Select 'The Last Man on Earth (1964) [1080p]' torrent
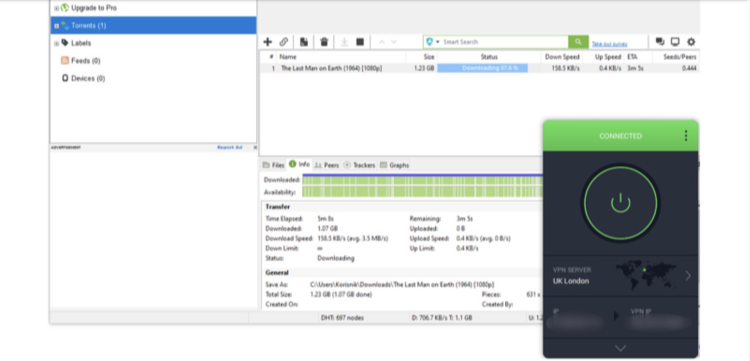 click(331, 68)
